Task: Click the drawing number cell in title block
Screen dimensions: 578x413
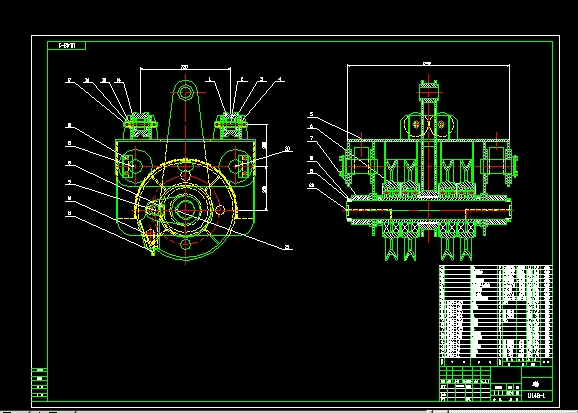Action: (x=537, y=396)
